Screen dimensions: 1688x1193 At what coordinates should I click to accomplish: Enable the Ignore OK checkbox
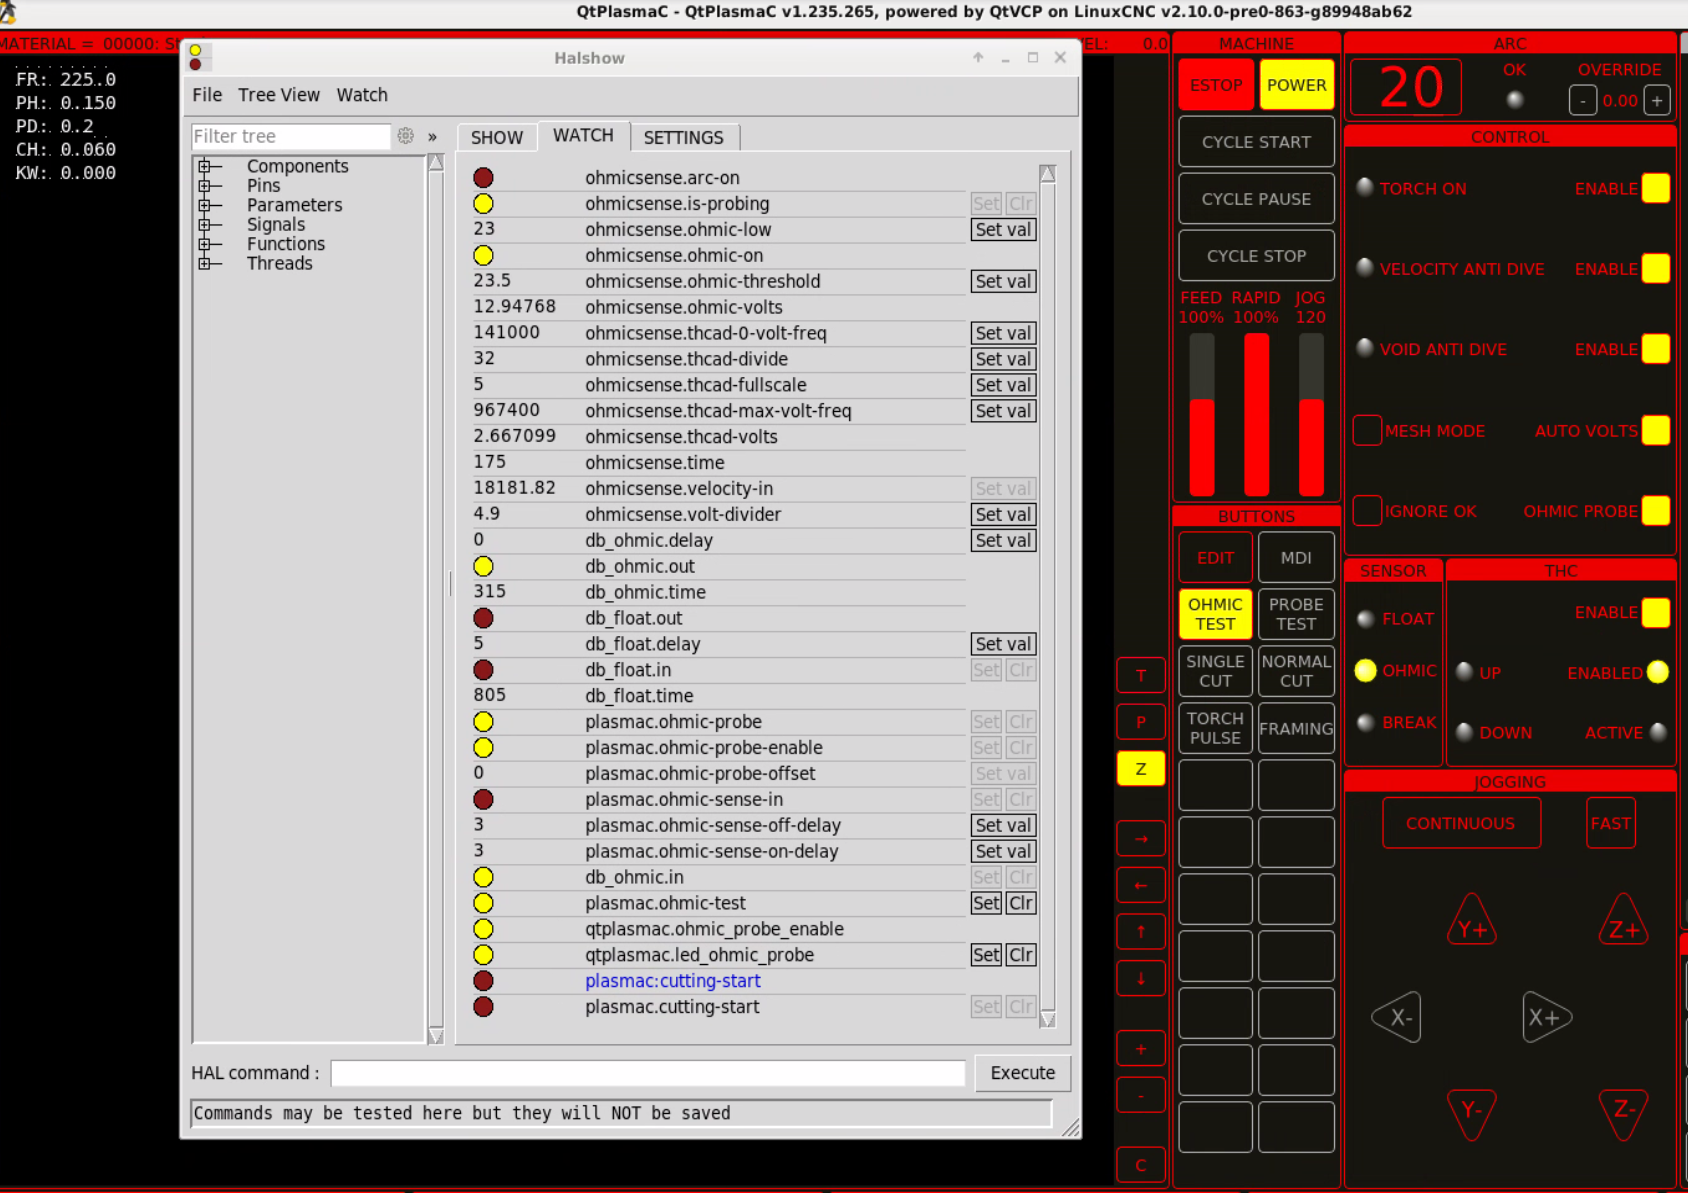(1367, 511)
